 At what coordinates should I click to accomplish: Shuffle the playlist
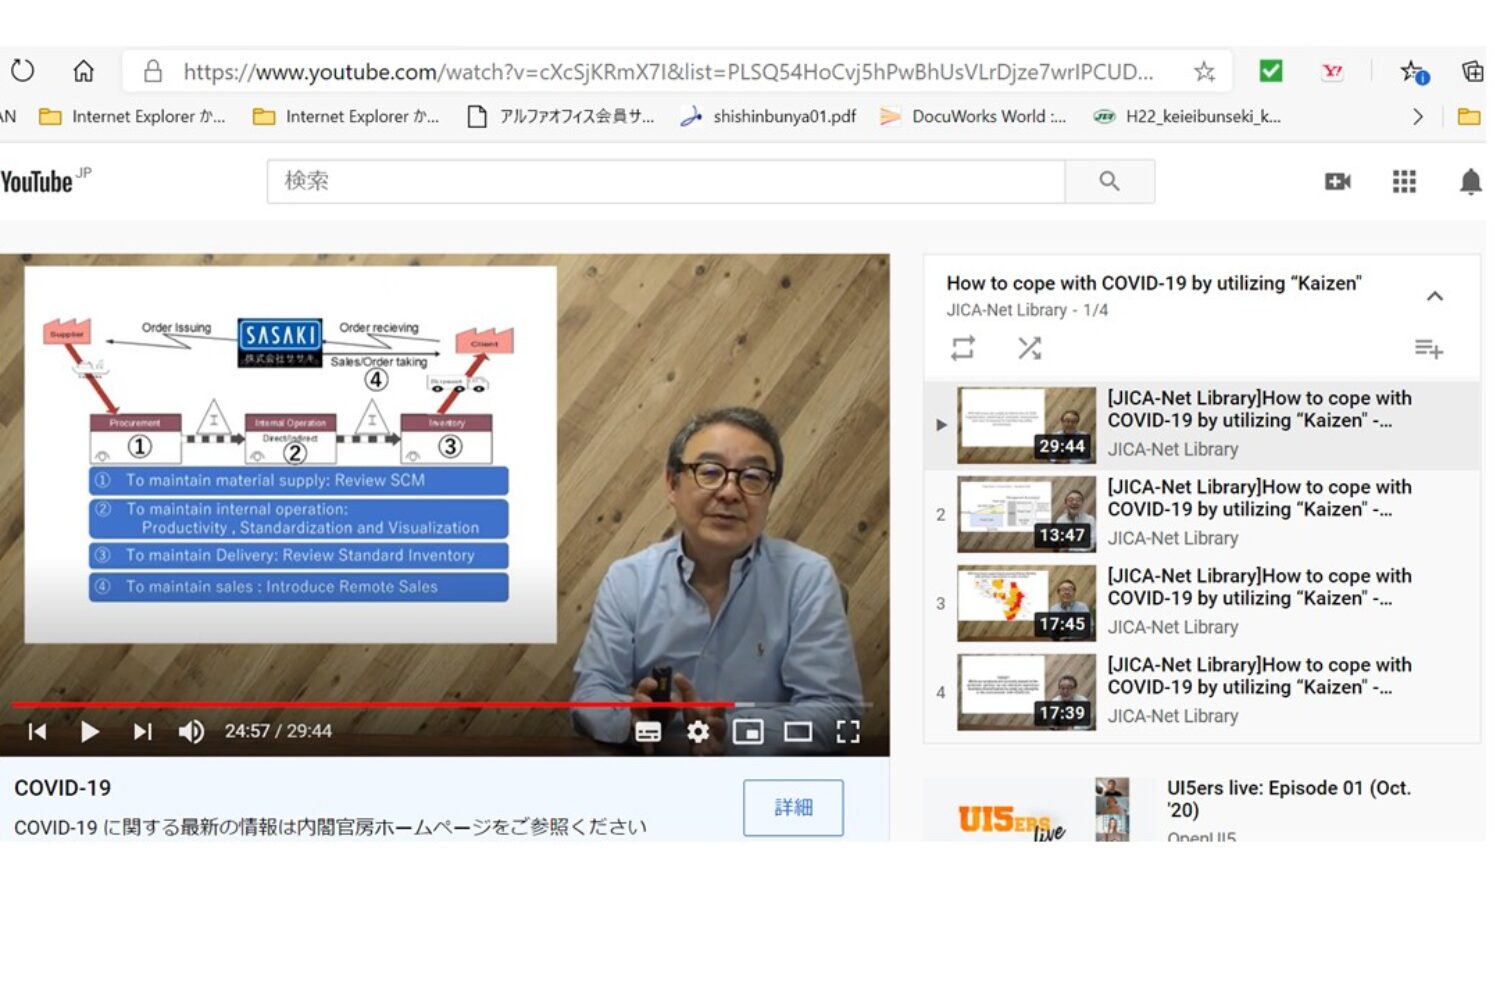pyautogui.click(x=1029, y=348)
